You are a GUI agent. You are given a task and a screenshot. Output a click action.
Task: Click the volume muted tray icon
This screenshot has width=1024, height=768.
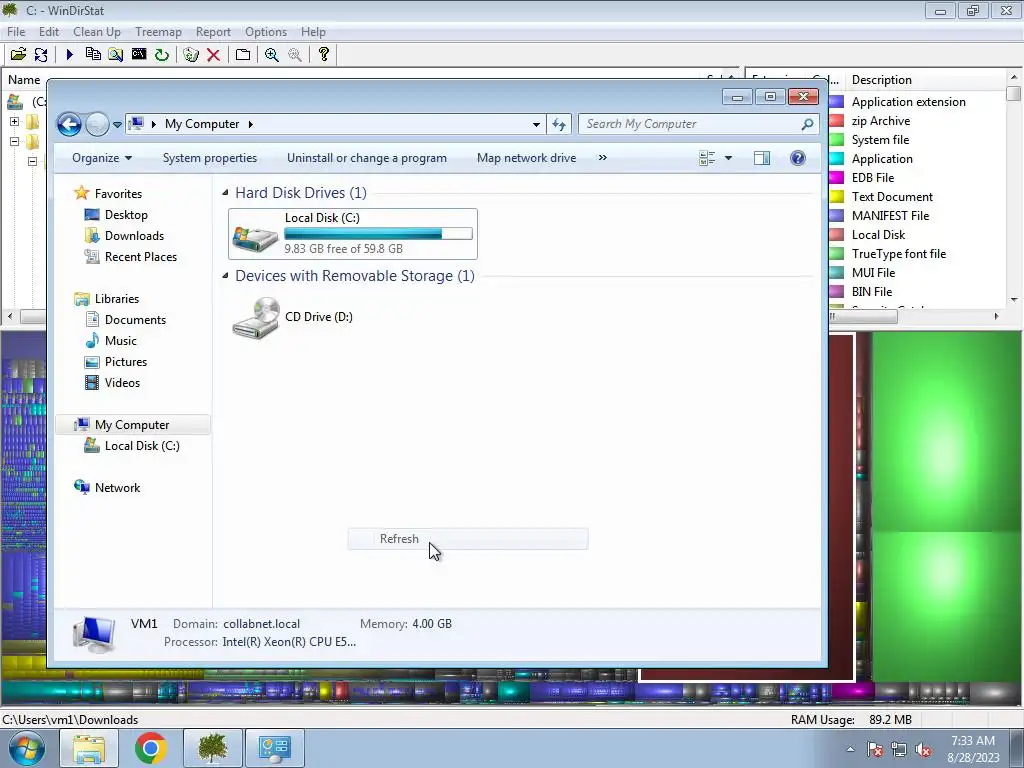coord(923,750)
